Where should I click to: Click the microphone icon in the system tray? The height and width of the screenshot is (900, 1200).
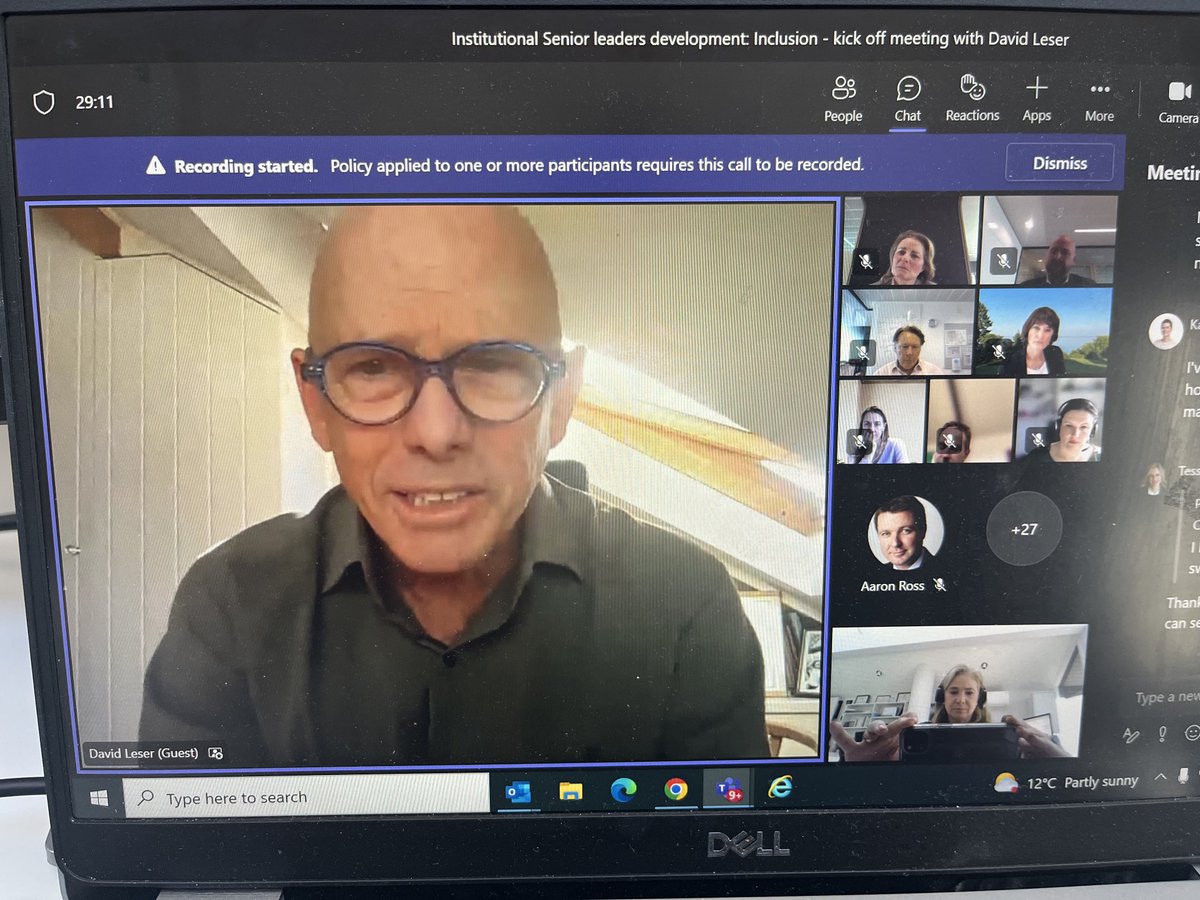pyautogui.click(x=1185, y=776)
